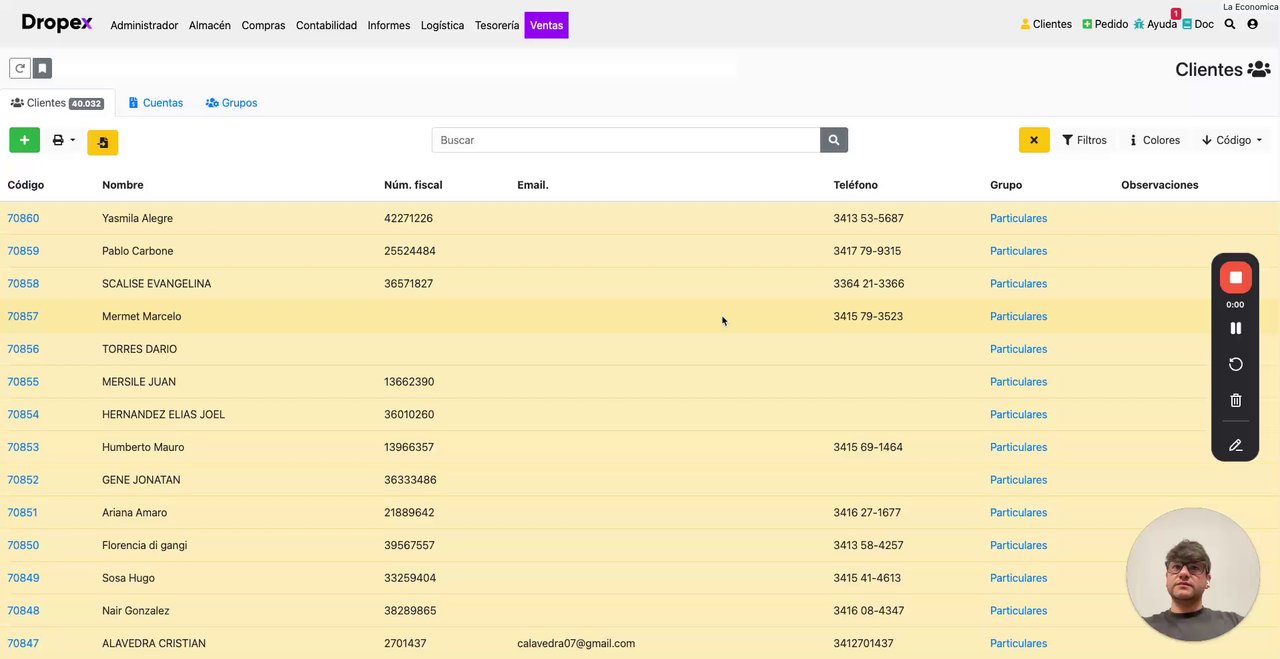Open the Ventas menu

(546, 25)
